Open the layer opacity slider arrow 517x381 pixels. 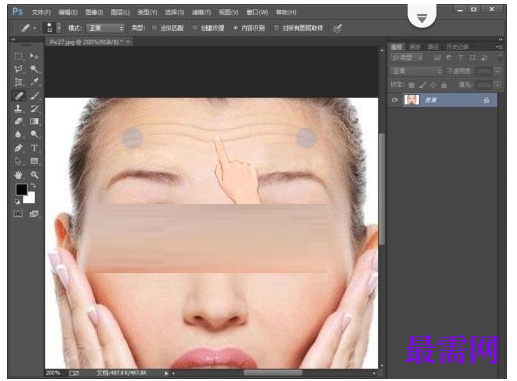[x=498, y=71]
